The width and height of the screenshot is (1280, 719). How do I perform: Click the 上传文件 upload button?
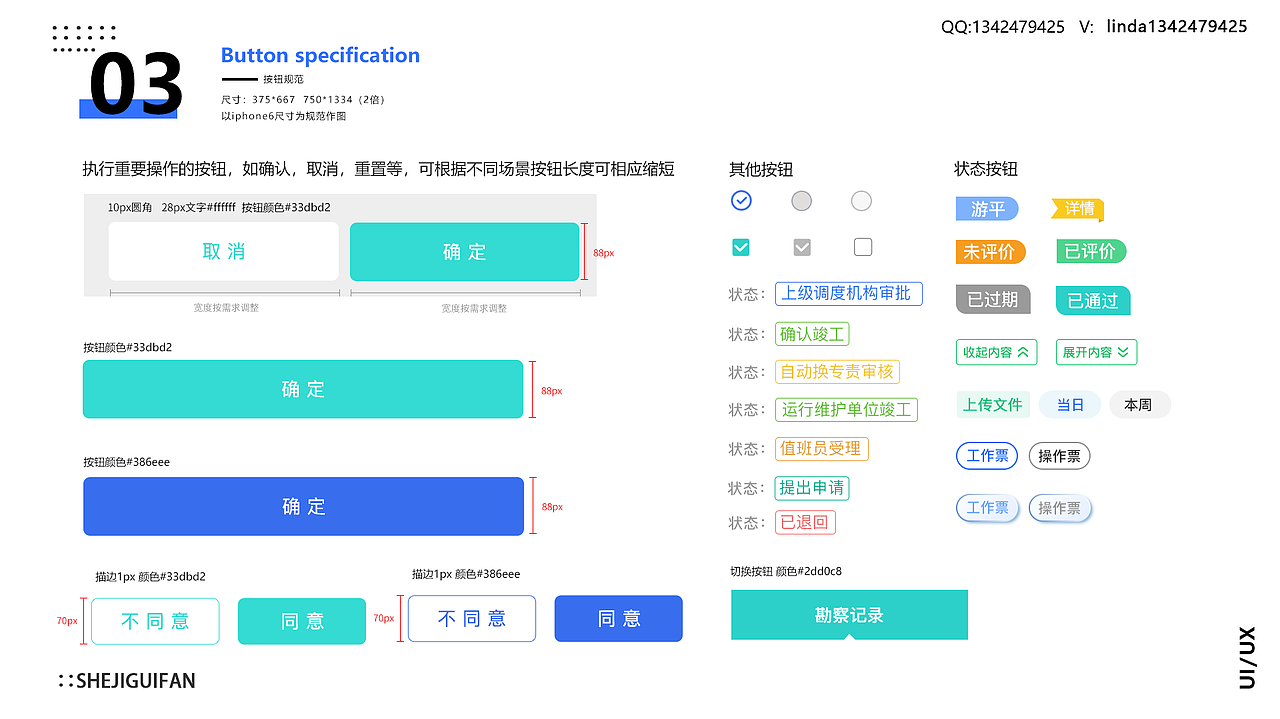pyautogui.click(x=992, y=405)
